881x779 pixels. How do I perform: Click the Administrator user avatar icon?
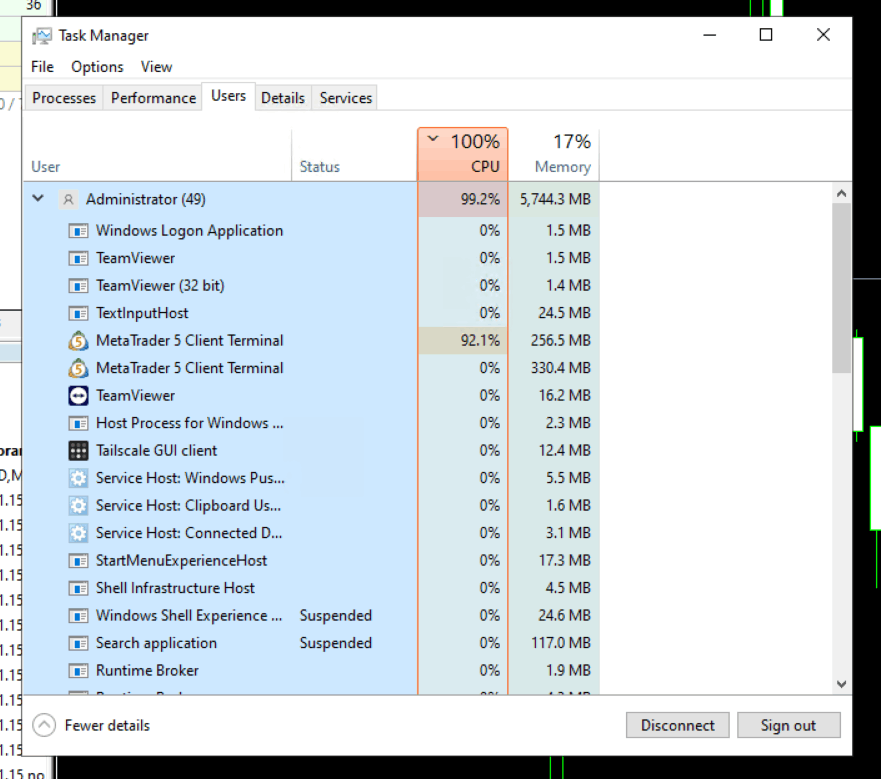click(69, 200)
